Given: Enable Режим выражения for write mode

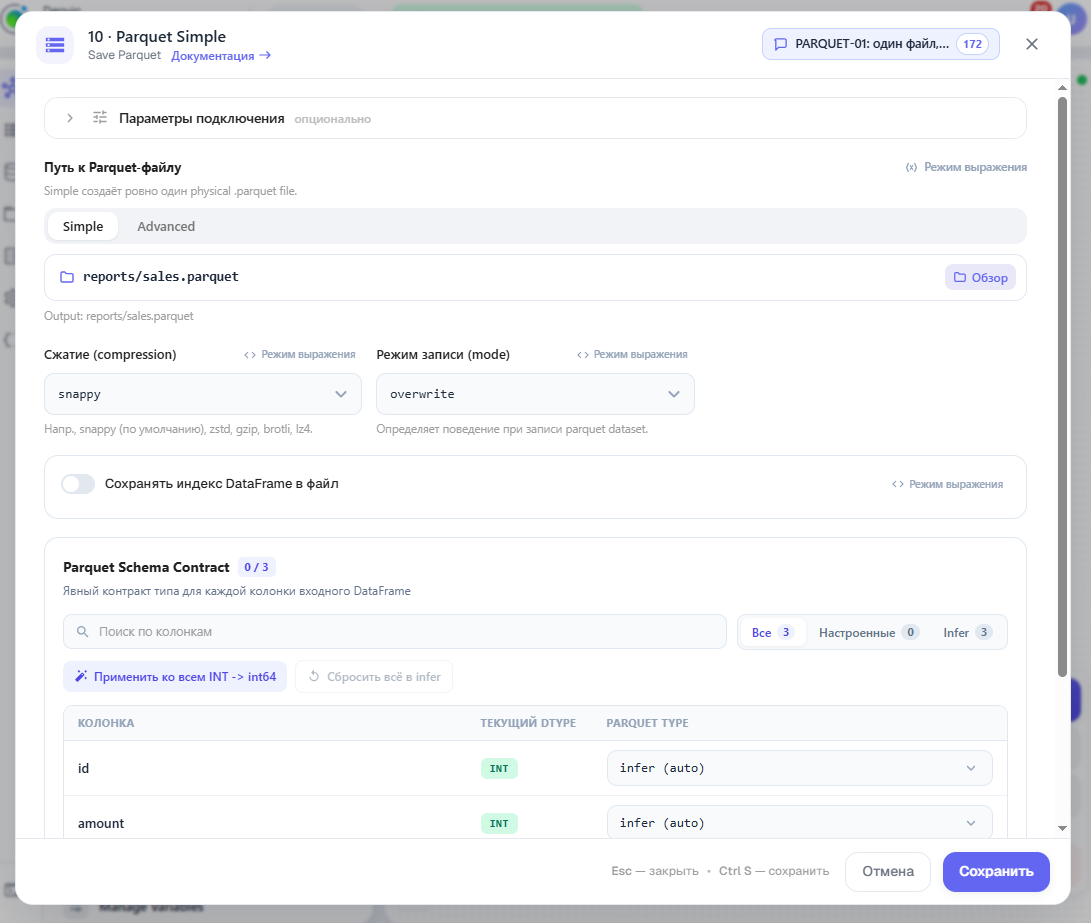Looking at the screenshot, I should pos(632,355).
